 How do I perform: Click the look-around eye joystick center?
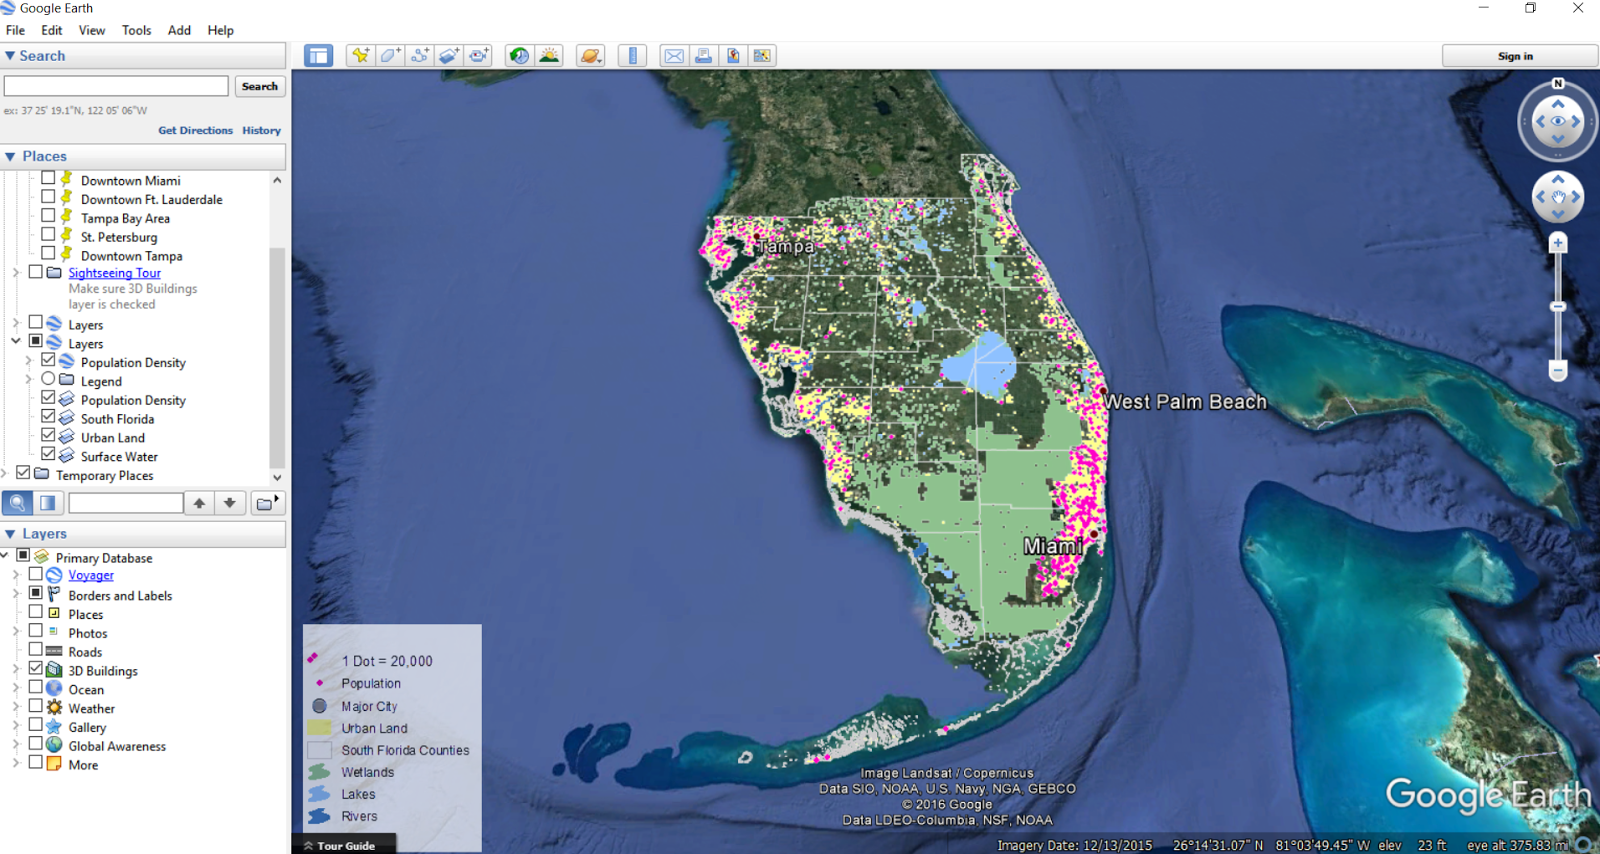tap(1558, 121)
